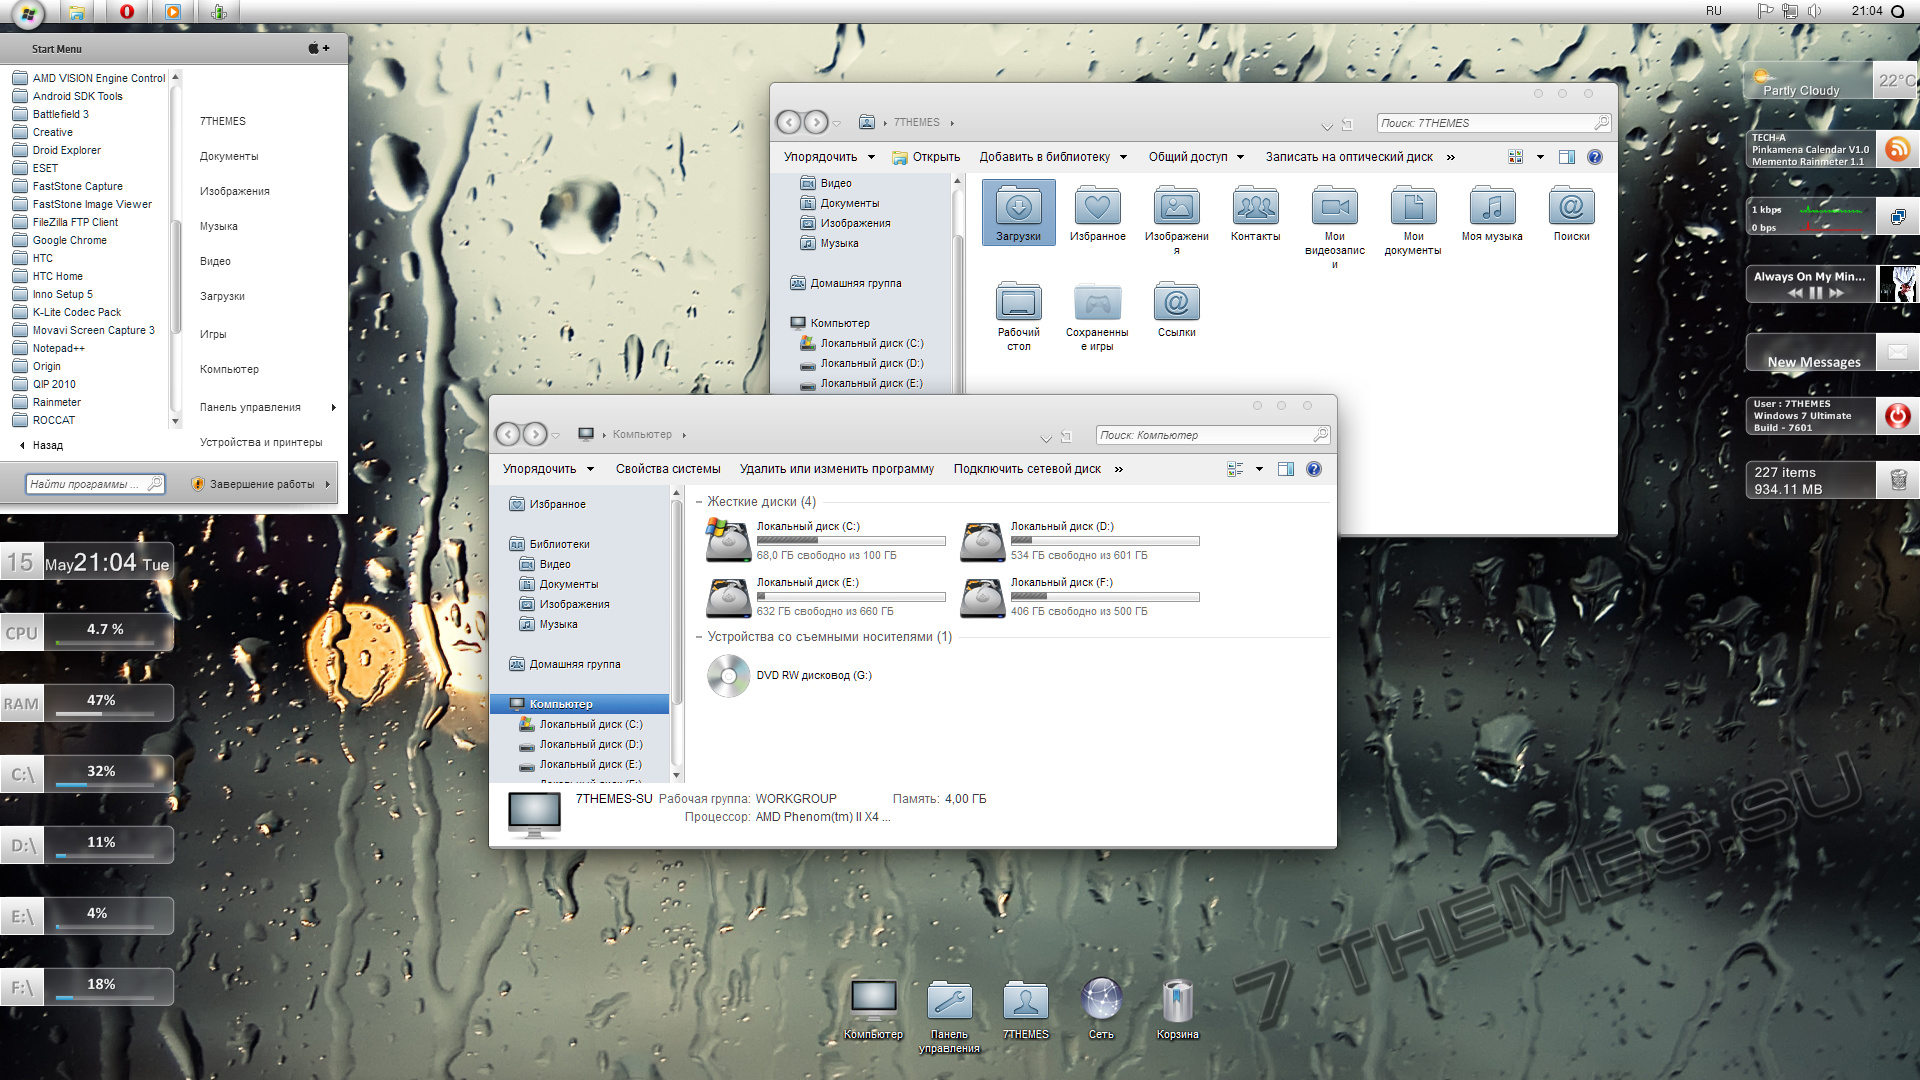Click the red power button widget
The height and width of the screenshot is (1080, 1920).
coord(1897,415)
